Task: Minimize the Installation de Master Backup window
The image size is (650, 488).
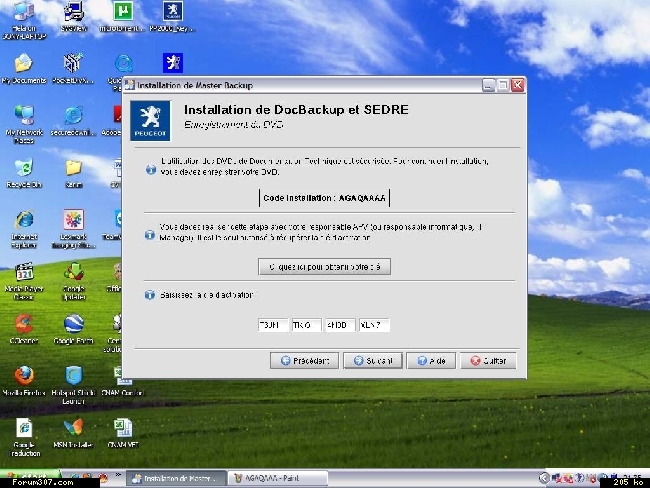Action: 488,85
